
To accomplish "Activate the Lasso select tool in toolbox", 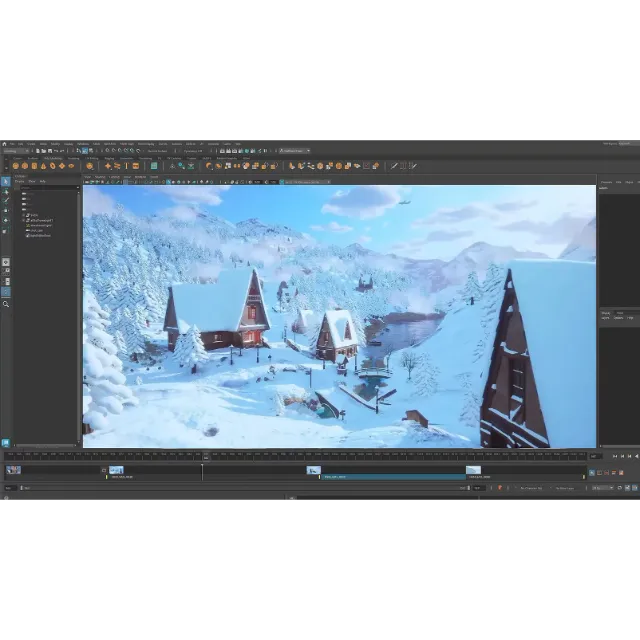I will 6,191.
